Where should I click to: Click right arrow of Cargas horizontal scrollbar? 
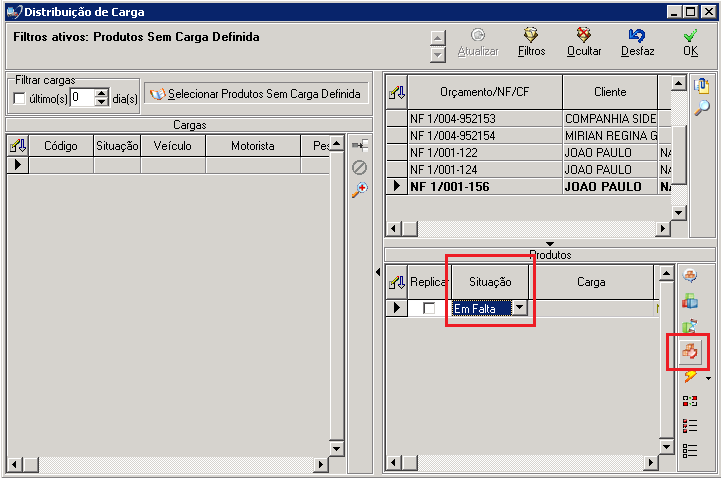pyautogui.click(x=321, y=464)
